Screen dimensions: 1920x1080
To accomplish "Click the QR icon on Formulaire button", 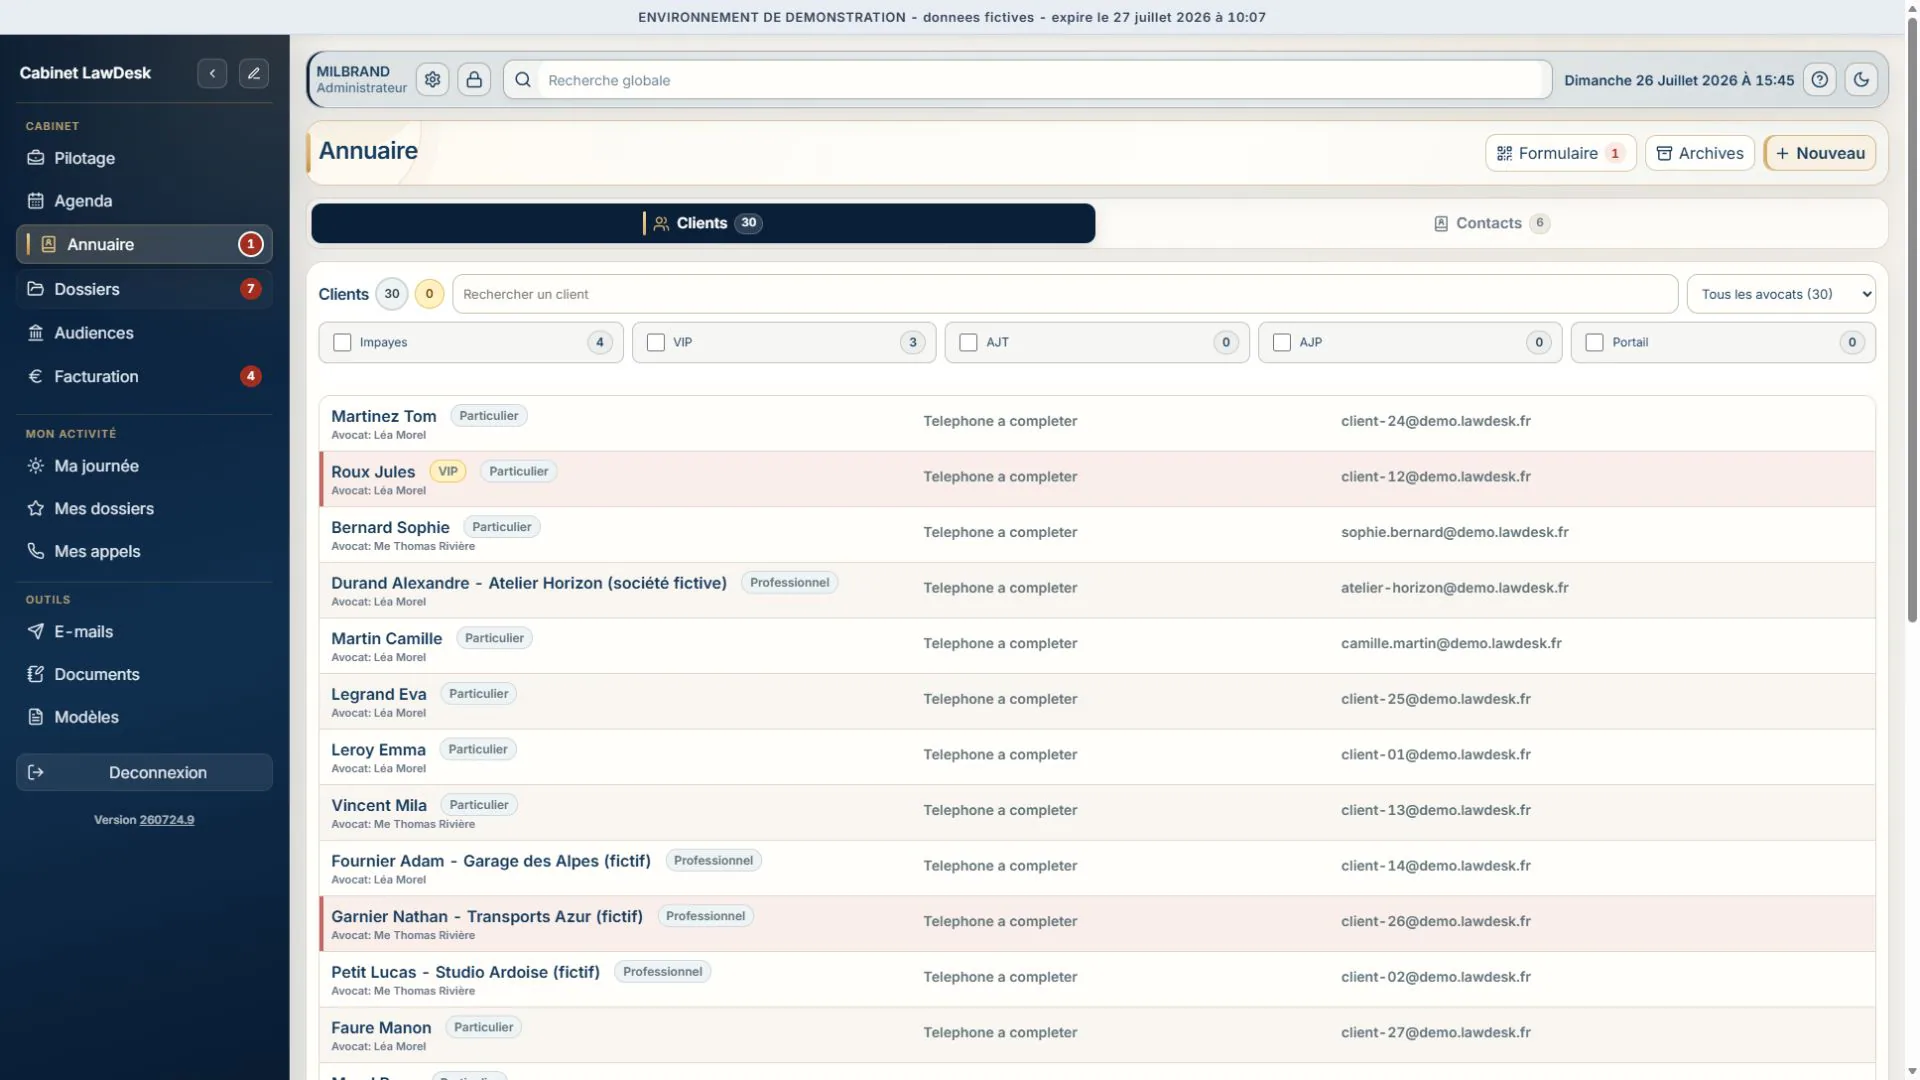I will [x=1504, y=153].
